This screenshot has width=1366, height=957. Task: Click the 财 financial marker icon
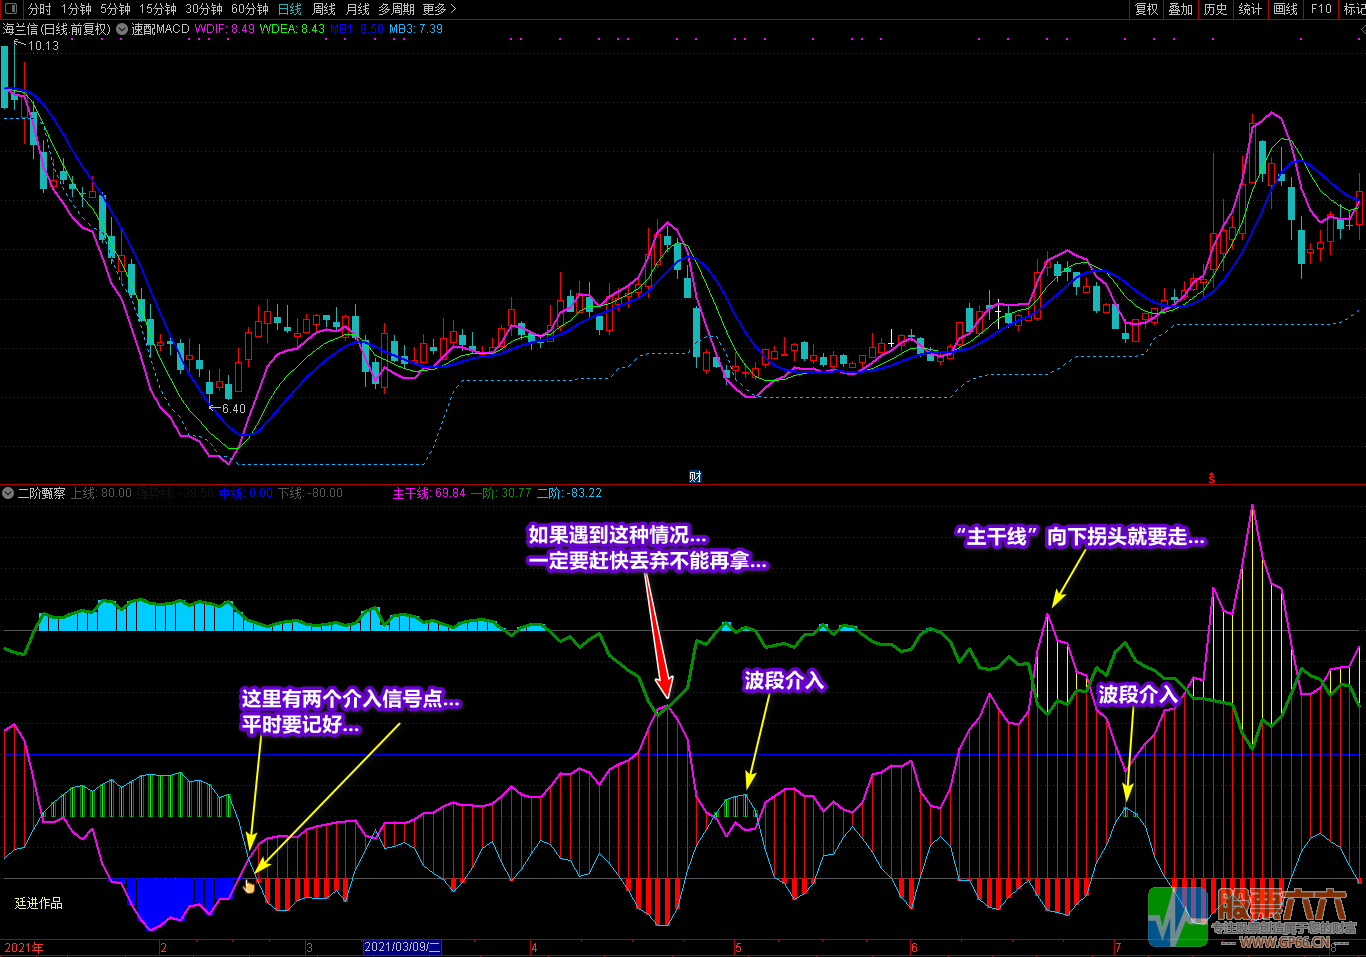(695, 477)
